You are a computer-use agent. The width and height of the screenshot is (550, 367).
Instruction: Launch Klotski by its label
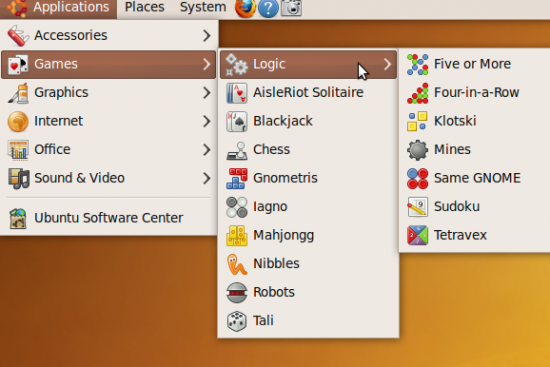pos(455,121)
